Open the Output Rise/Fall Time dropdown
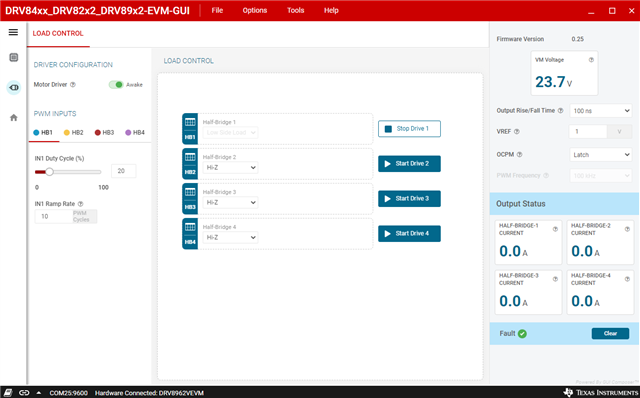The height and width of the screenshot is (398, 640). (601, 111)
